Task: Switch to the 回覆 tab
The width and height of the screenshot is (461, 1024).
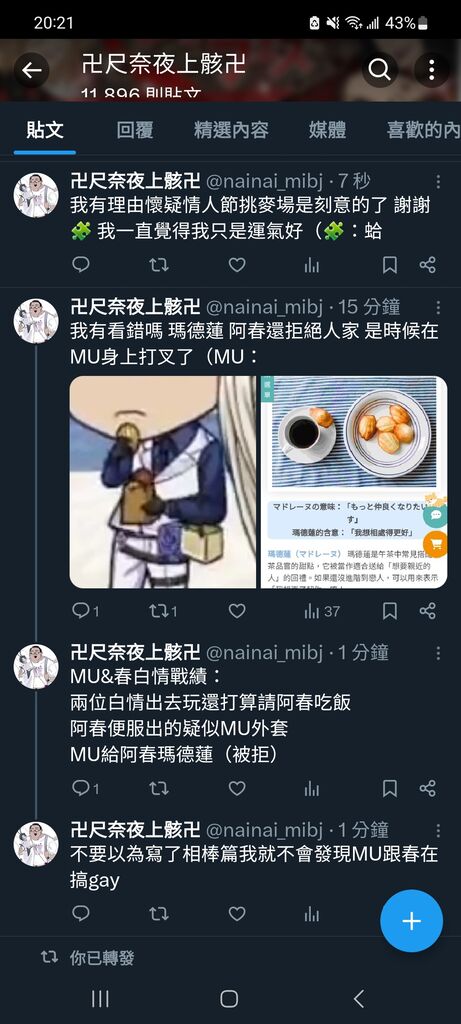Action: coord(135,130)
